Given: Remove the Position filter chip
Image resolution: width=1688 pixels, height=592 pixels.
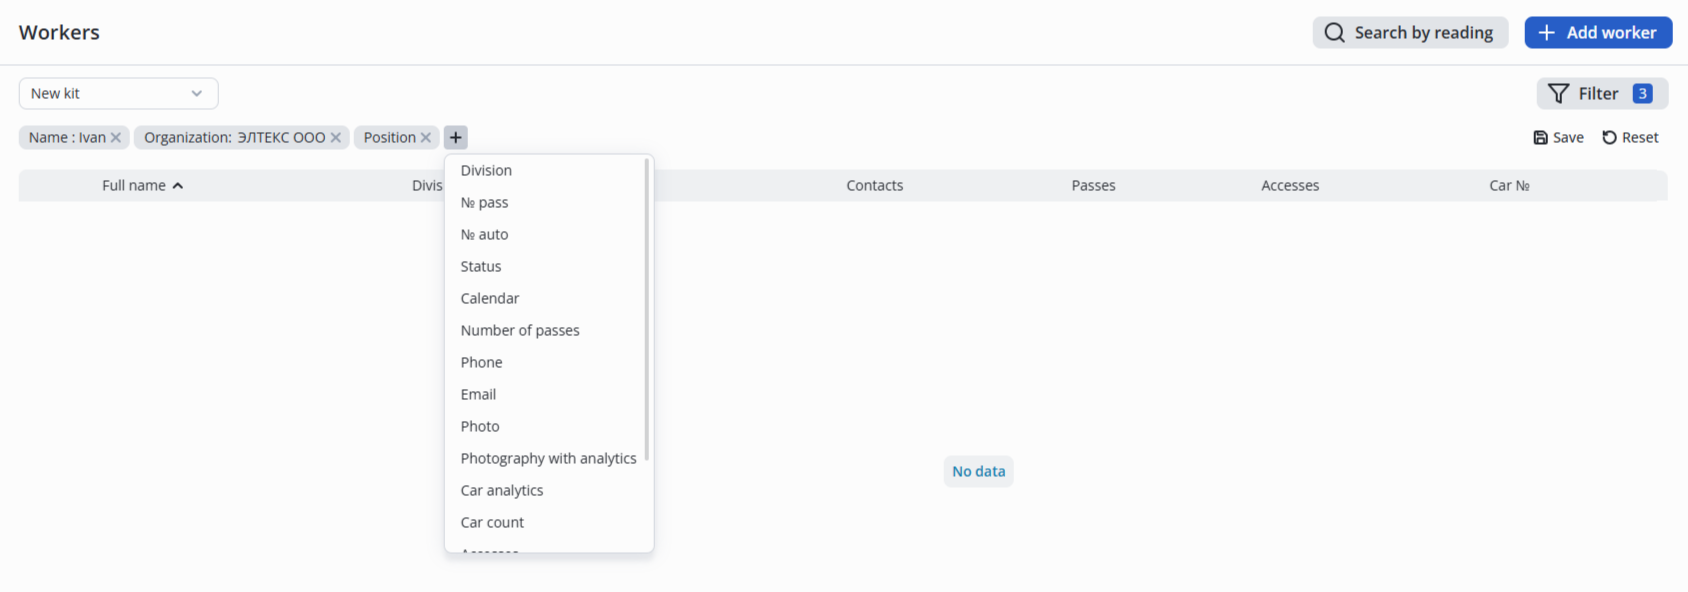Looking at the screenshot, I should pos(426,138).
